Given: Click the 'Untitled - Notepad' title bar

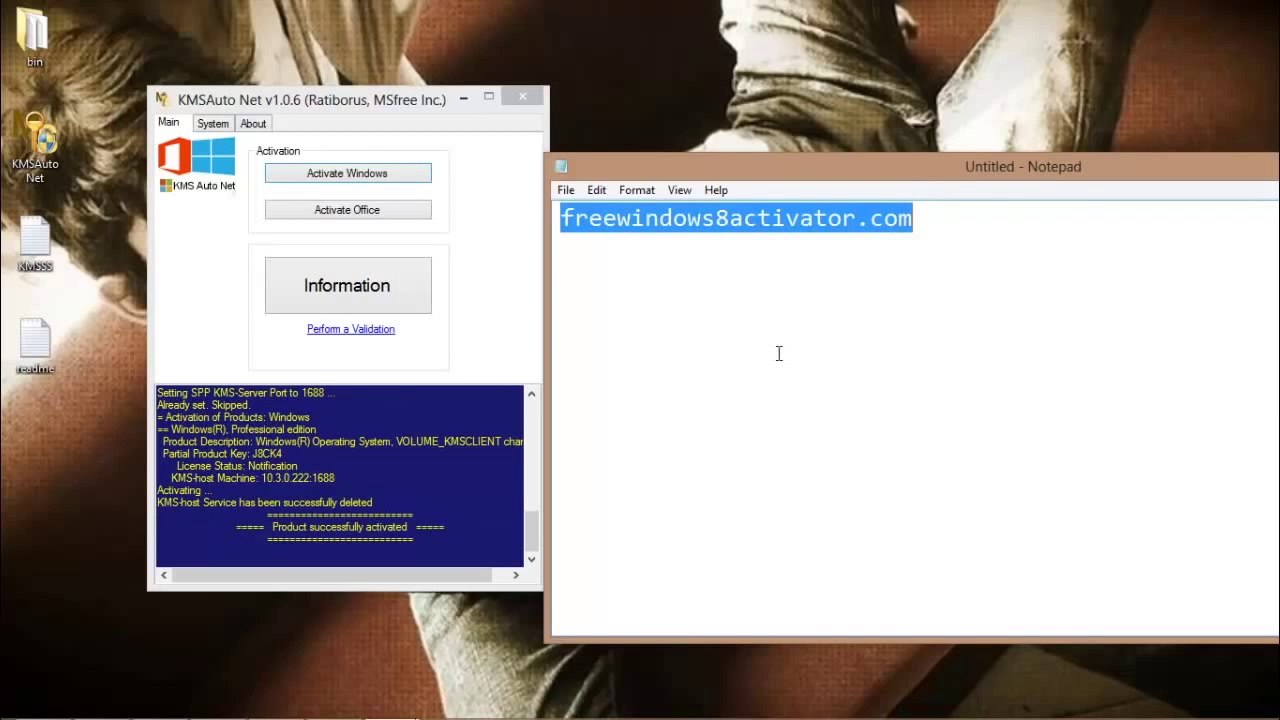Looking at the screenshot, I should [1023, 167].
